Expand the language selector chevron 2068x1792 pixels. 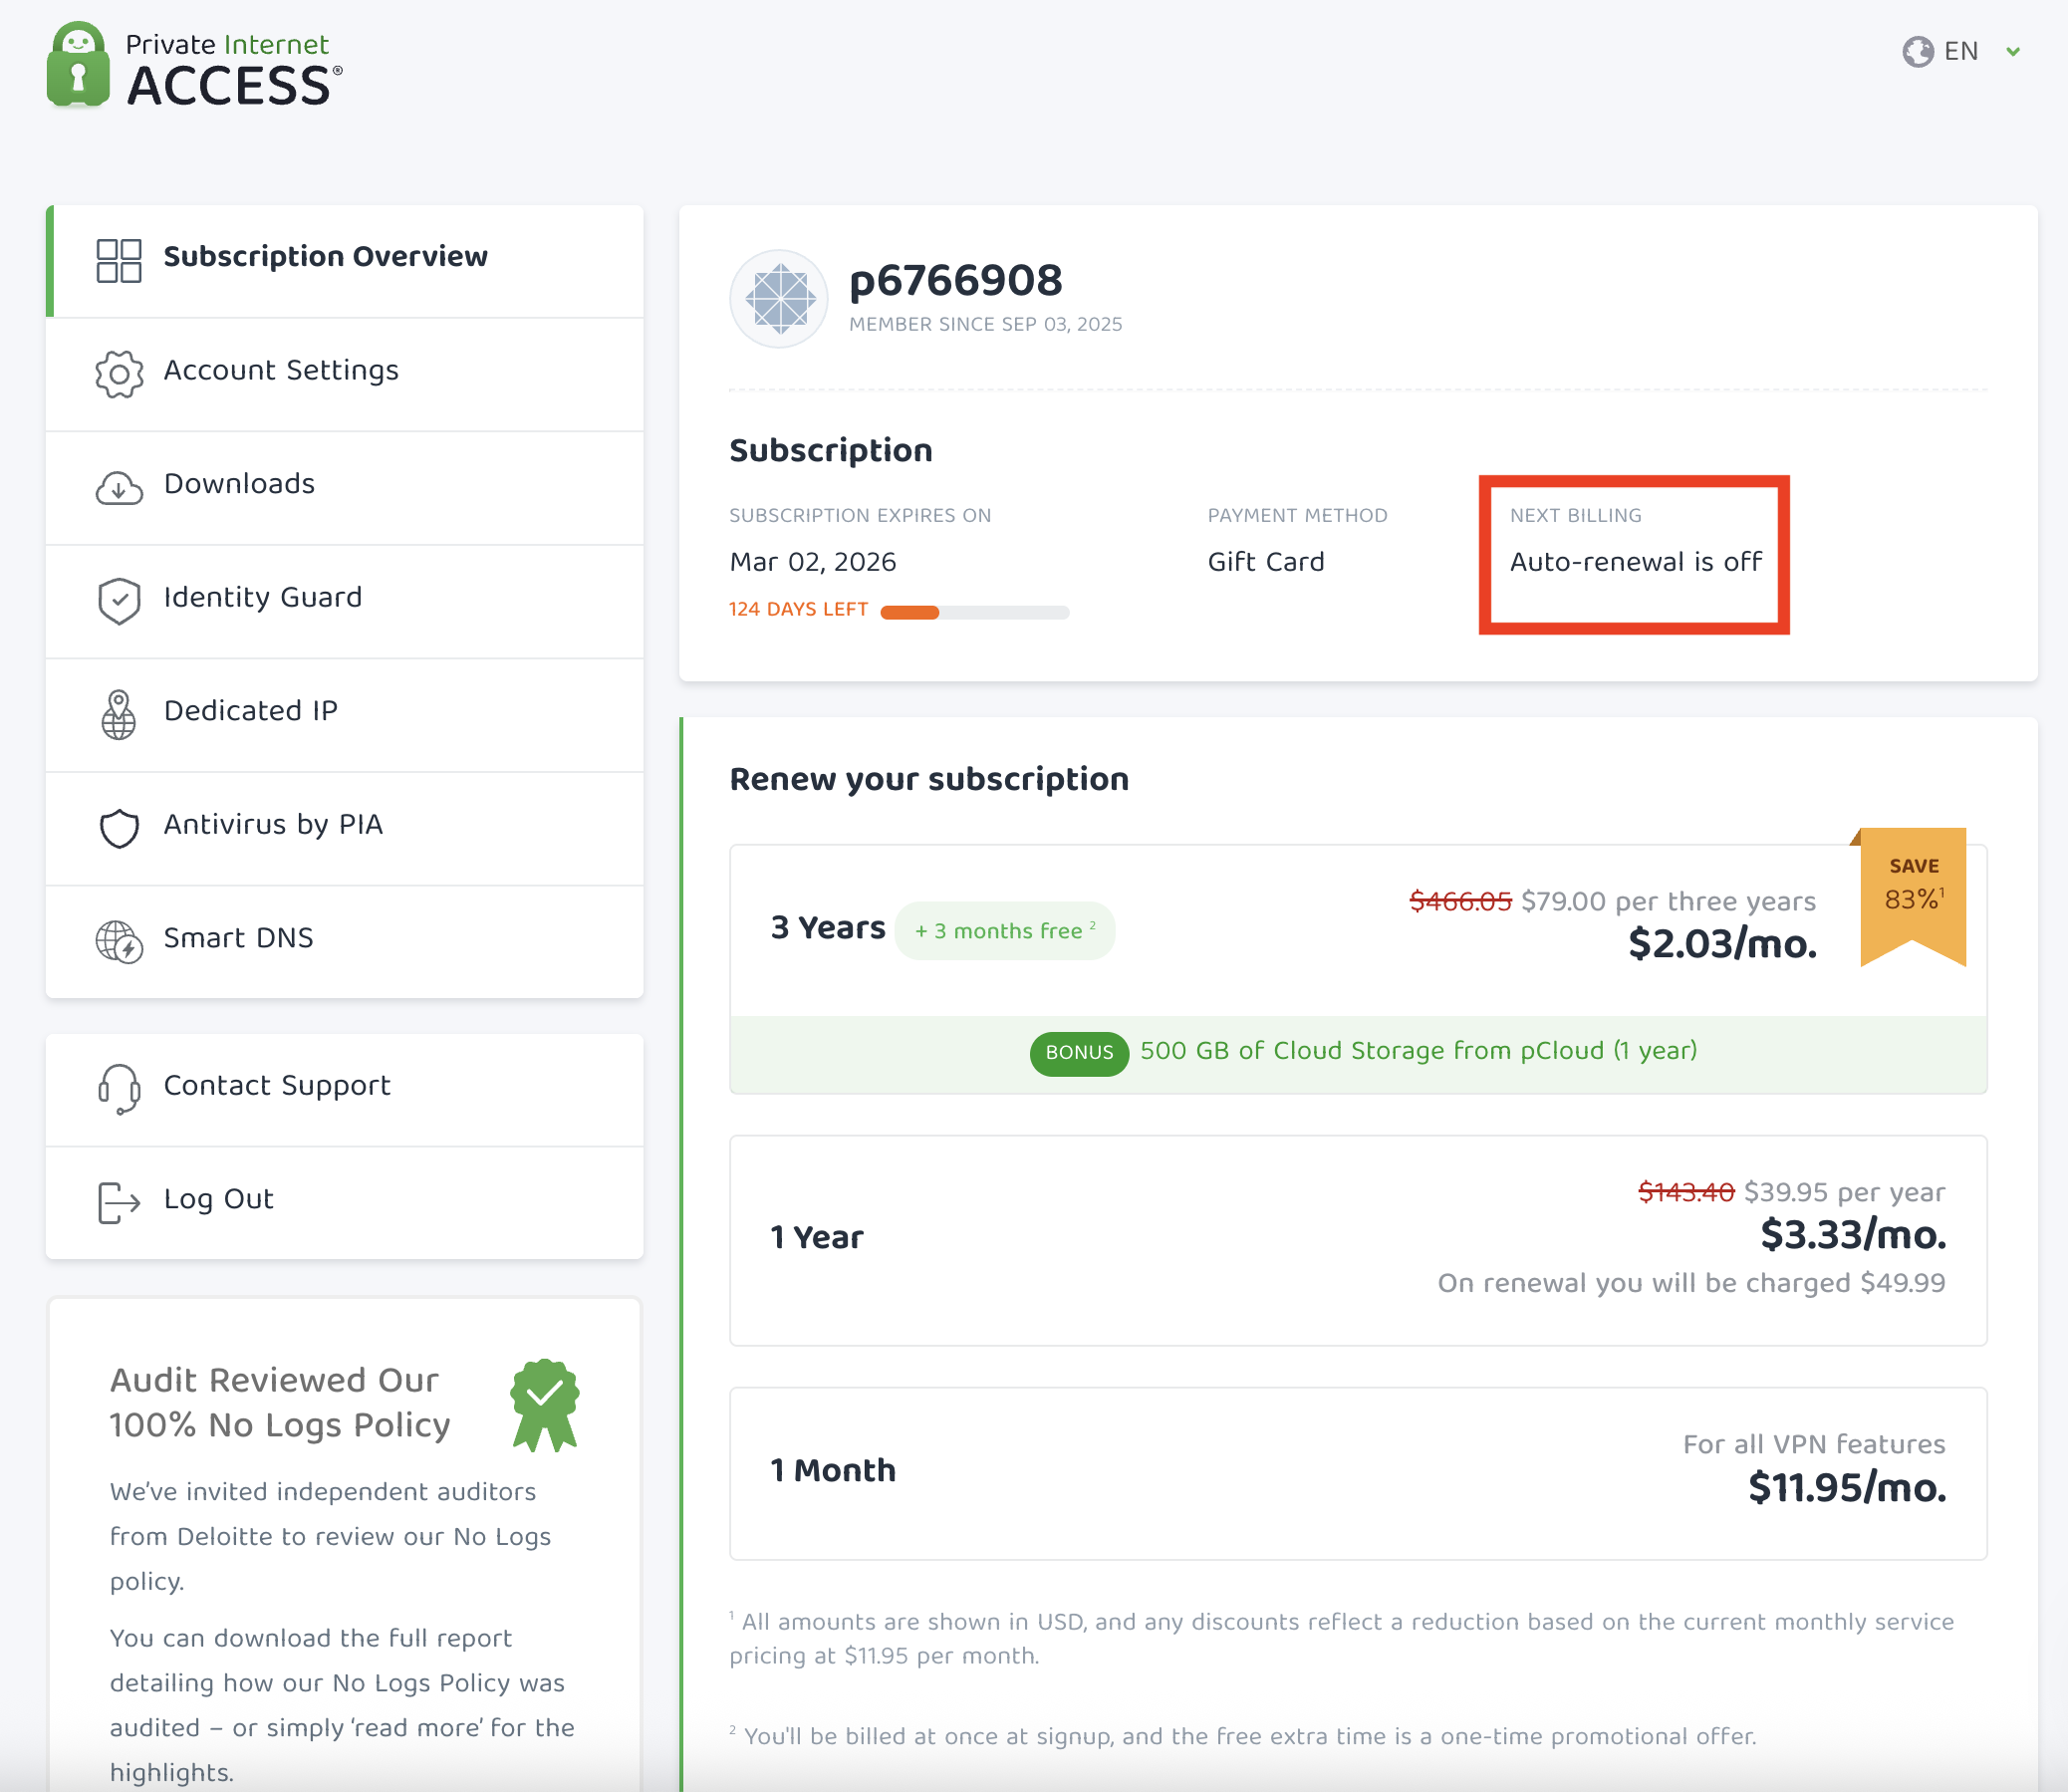(2012, 52)
